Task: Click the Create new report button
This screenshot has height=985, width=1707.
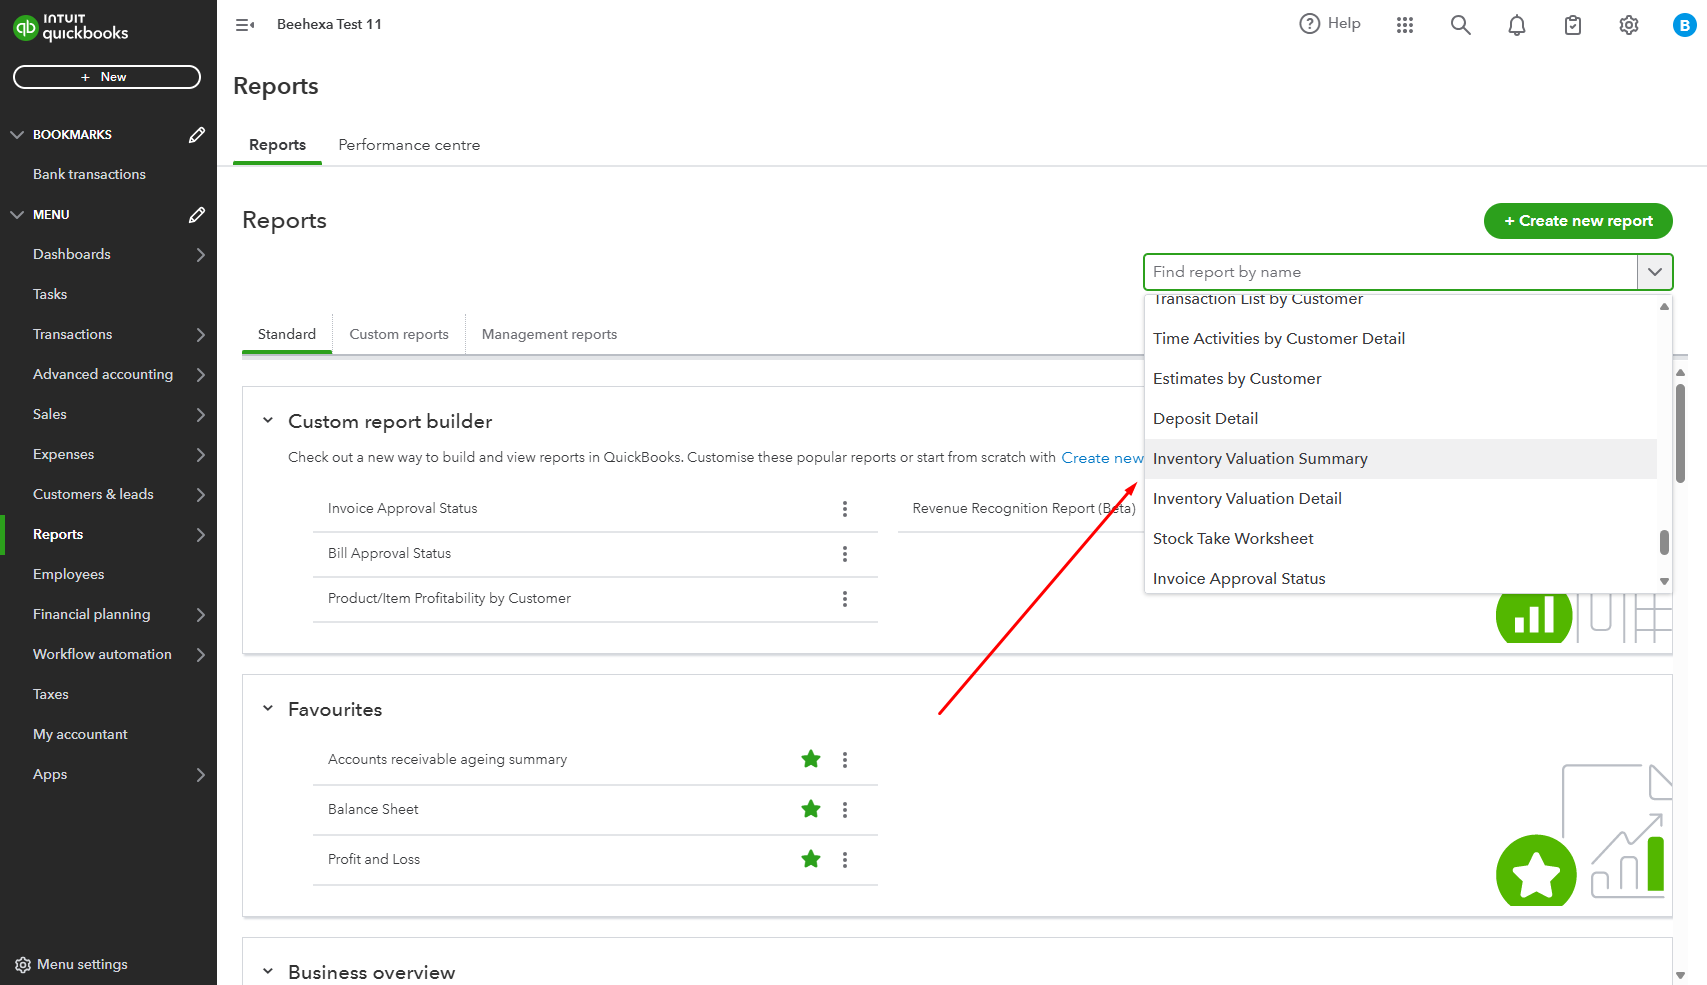Action: click(1577, 221)
